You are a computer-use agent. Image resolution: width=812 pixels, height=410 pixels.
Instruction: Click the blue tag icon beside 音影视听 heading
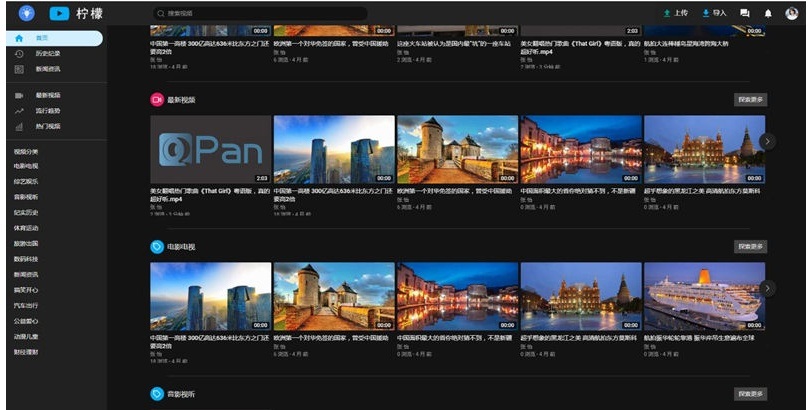[x=157, y=394]
